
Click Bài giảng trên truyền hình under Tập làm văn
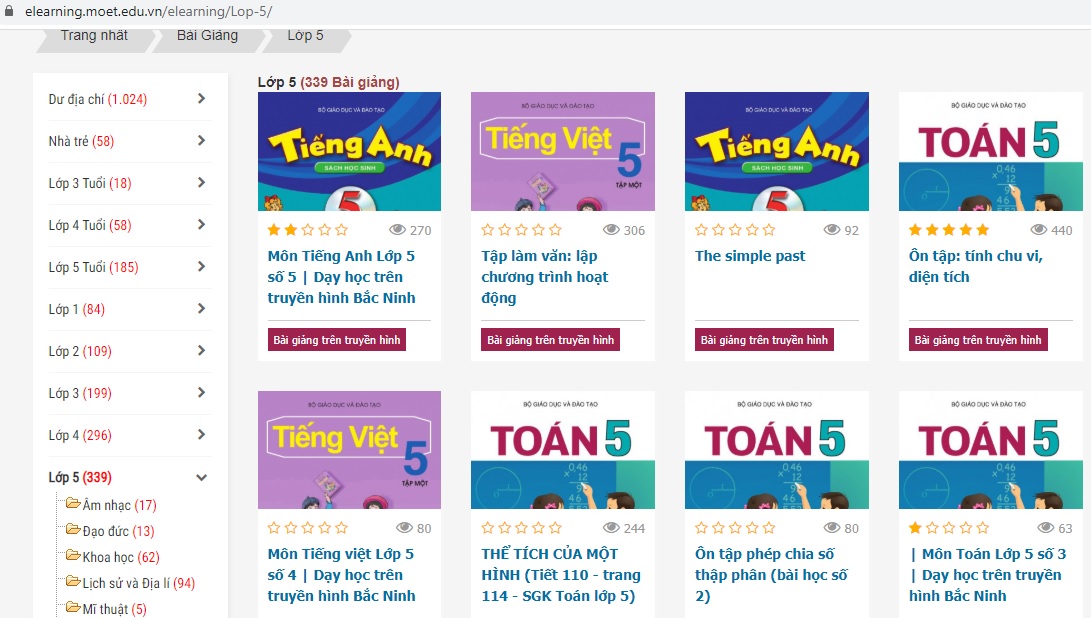550,340
